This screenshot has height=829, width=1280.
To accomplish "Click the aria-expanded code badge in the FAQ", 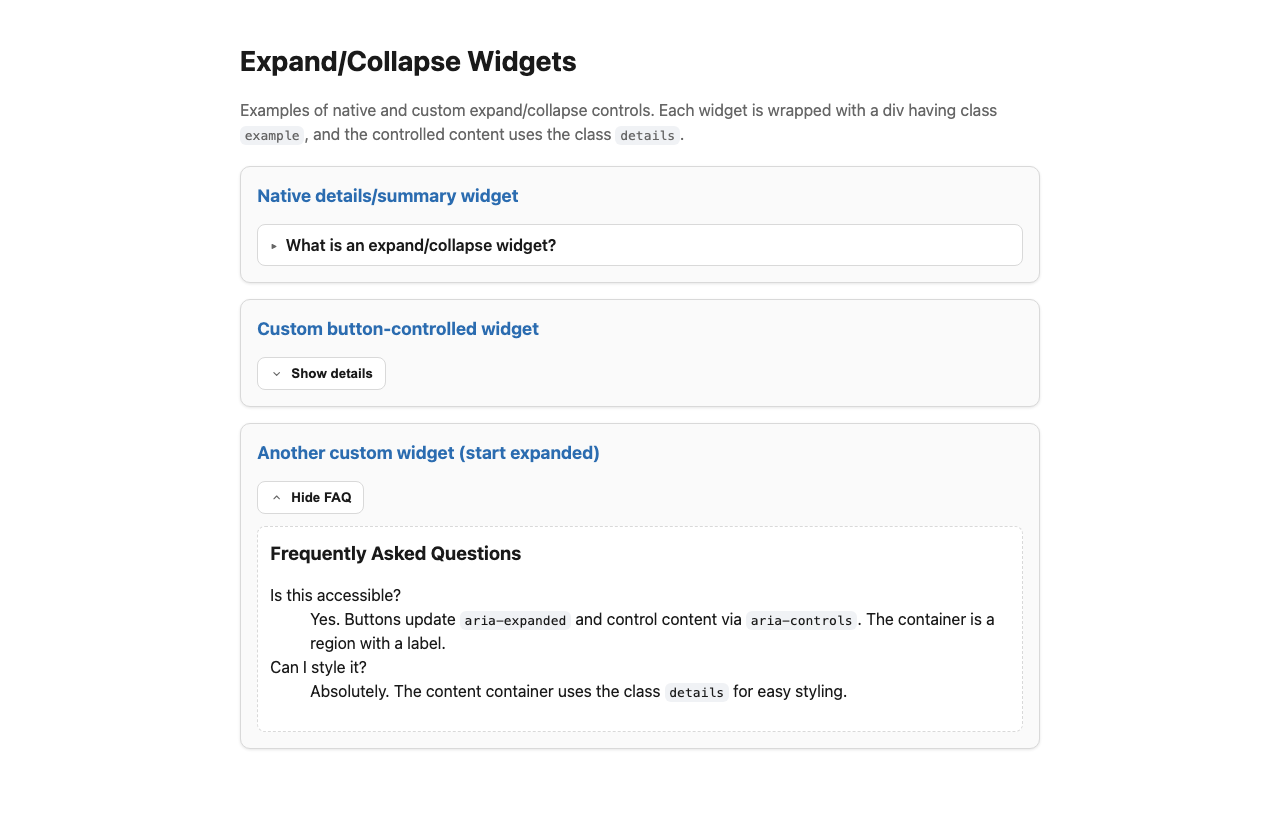I will (x=514, y=620).
